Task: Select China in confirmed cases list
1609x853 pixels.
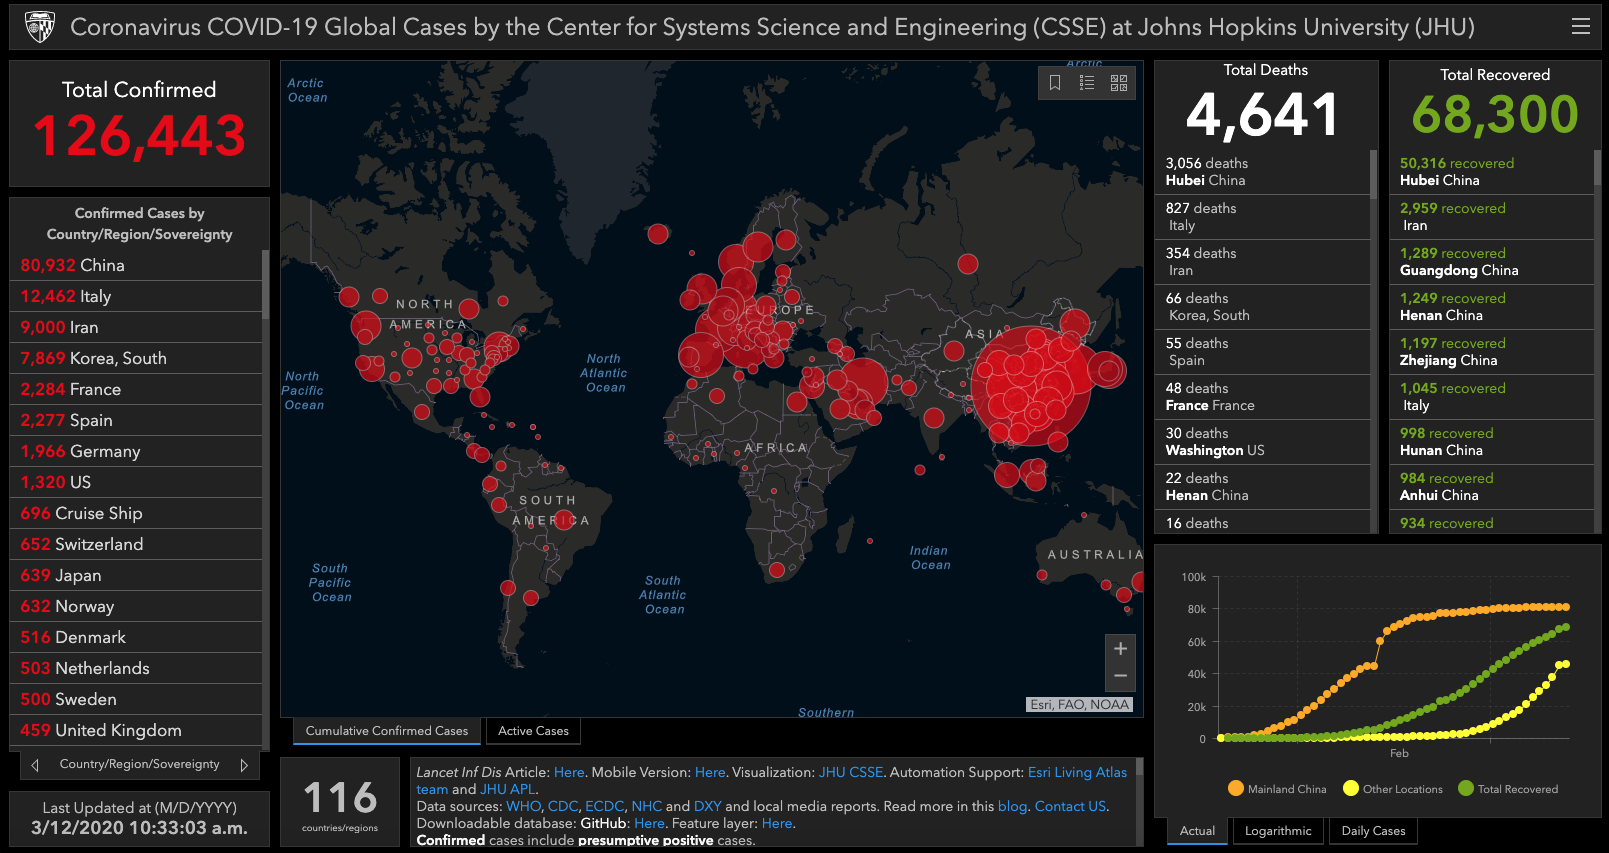Action: coord(136,265)
